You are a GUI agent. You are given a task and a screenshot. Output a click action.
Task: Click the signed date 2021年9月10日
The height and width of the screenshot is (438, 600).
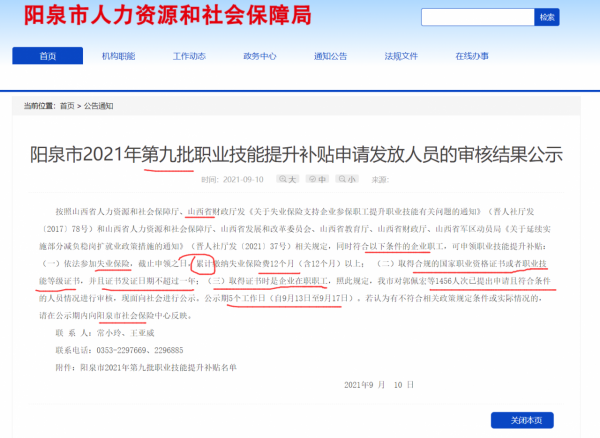point(379,385)
